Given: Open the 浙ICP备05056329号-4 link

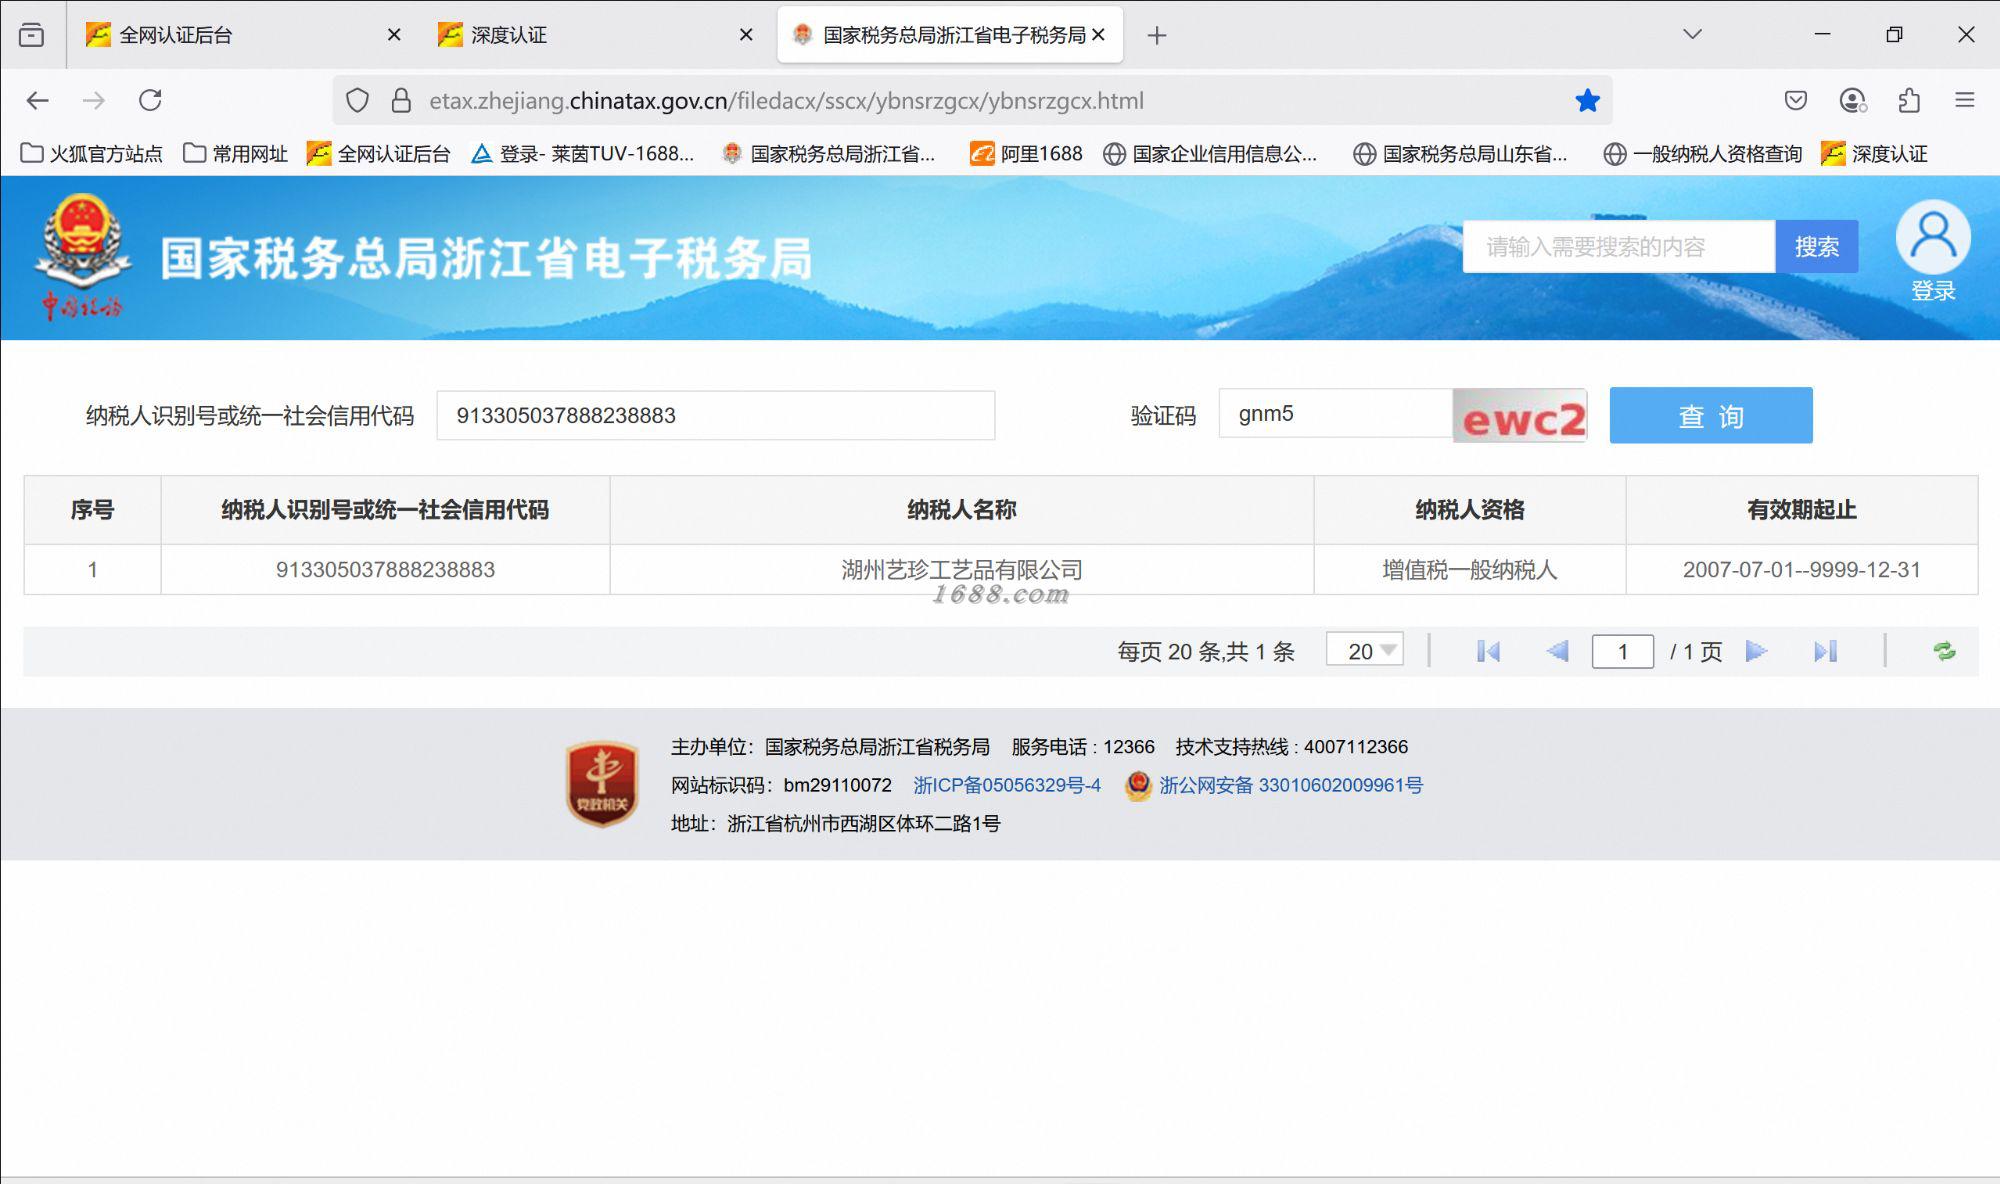Looking at the screenshot, I should pos(1006,785).
